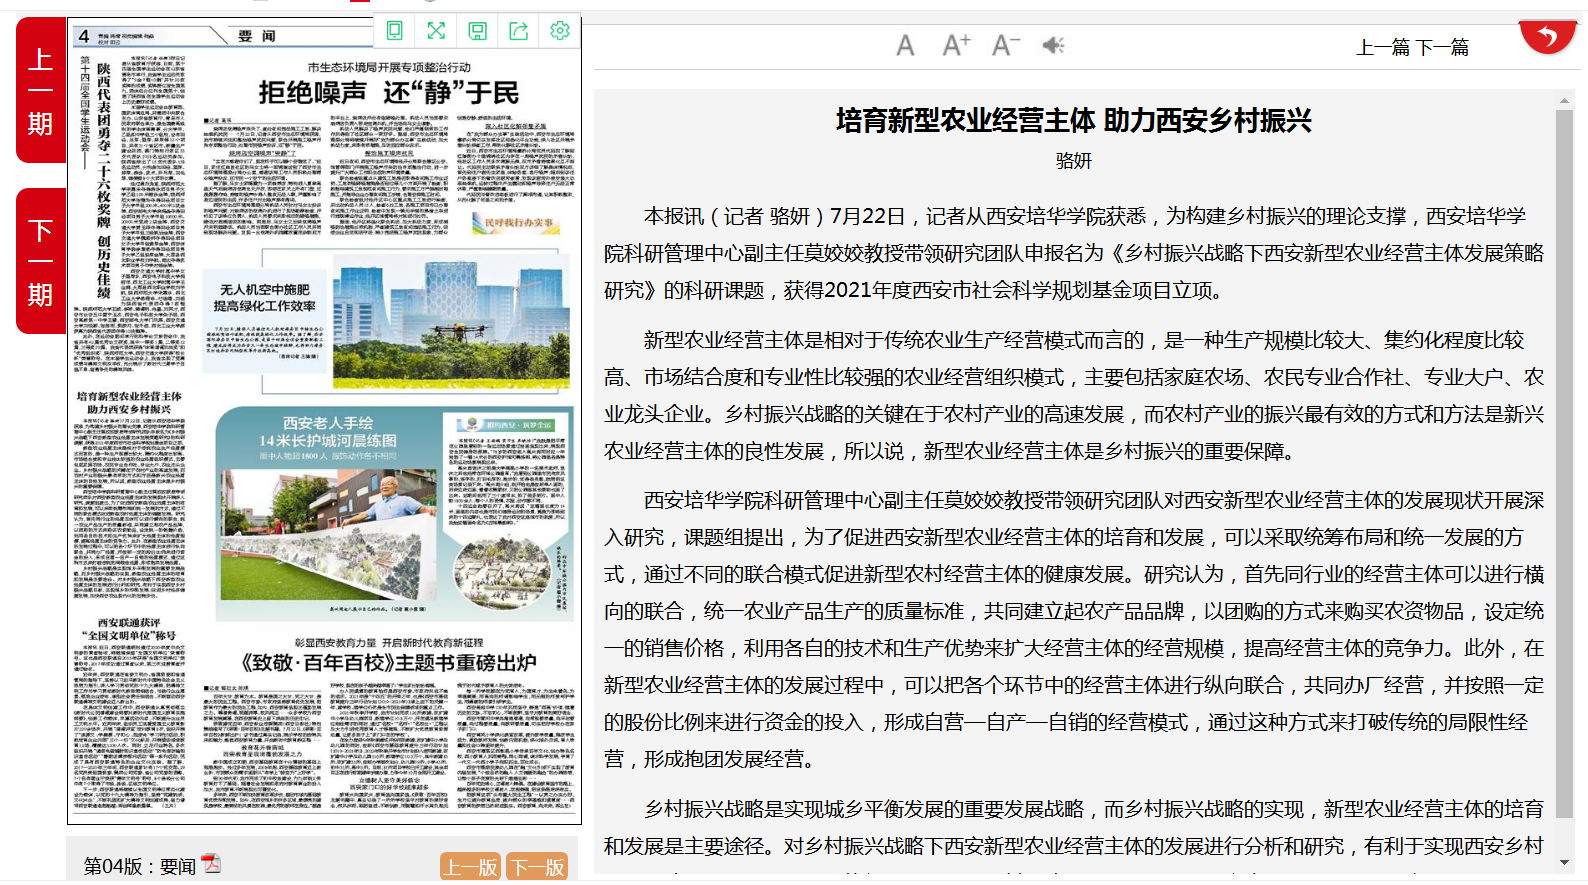Switch to previous page with 上一版

(x=470, y=867)
